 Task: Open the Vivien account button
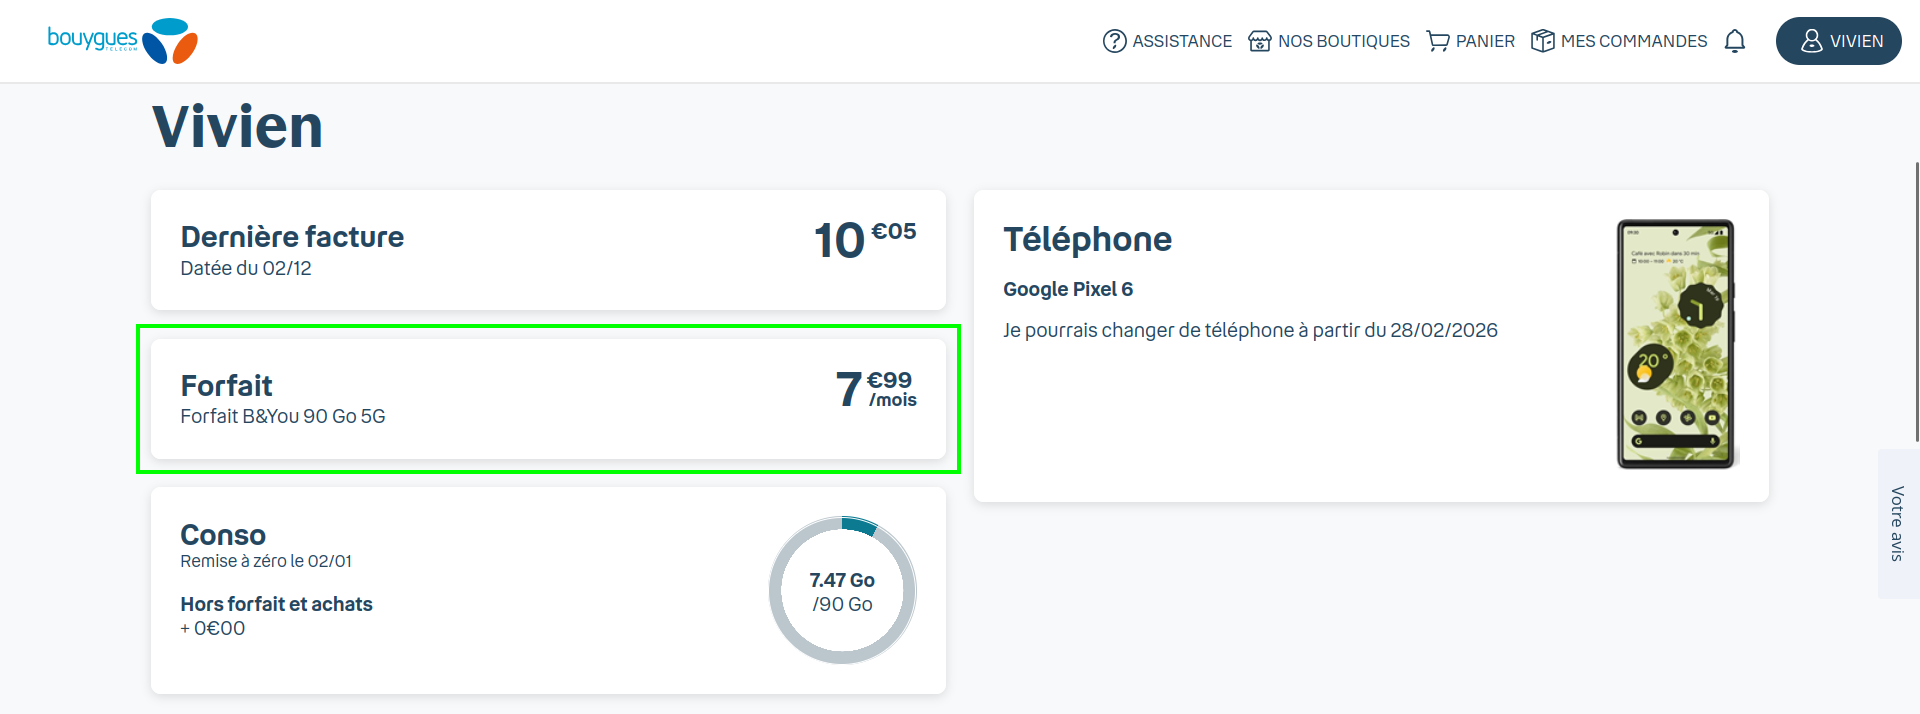(x=1838, y=41)
